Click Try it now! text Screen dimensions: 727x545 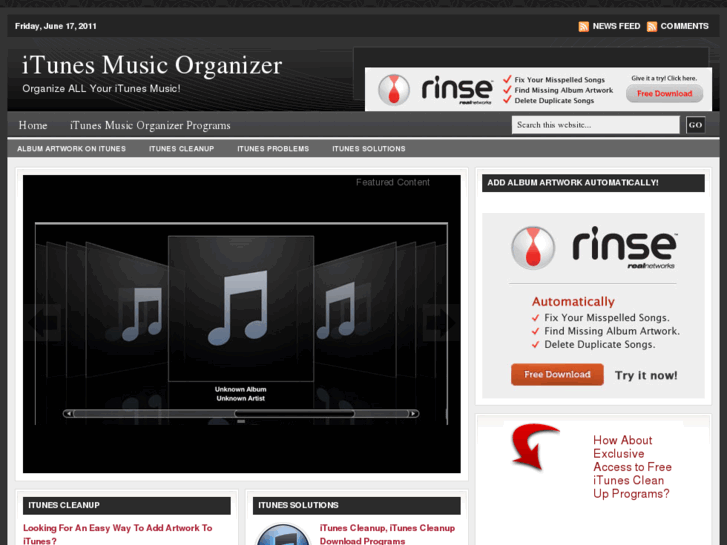click(x=646, y=375)
